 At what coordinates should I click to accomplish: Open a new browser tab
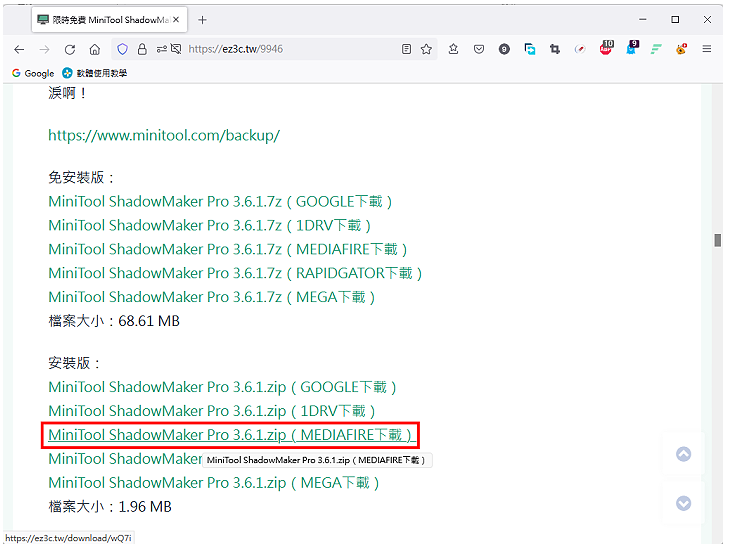coord(202,20)
